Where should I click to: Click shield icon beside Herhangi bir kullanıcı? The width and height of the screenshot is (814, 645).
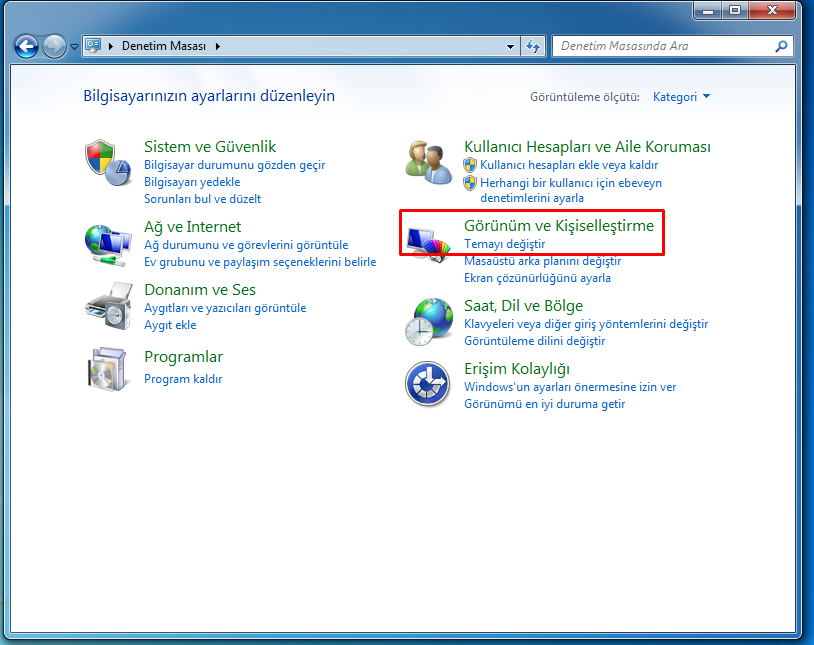pos(470,183)
